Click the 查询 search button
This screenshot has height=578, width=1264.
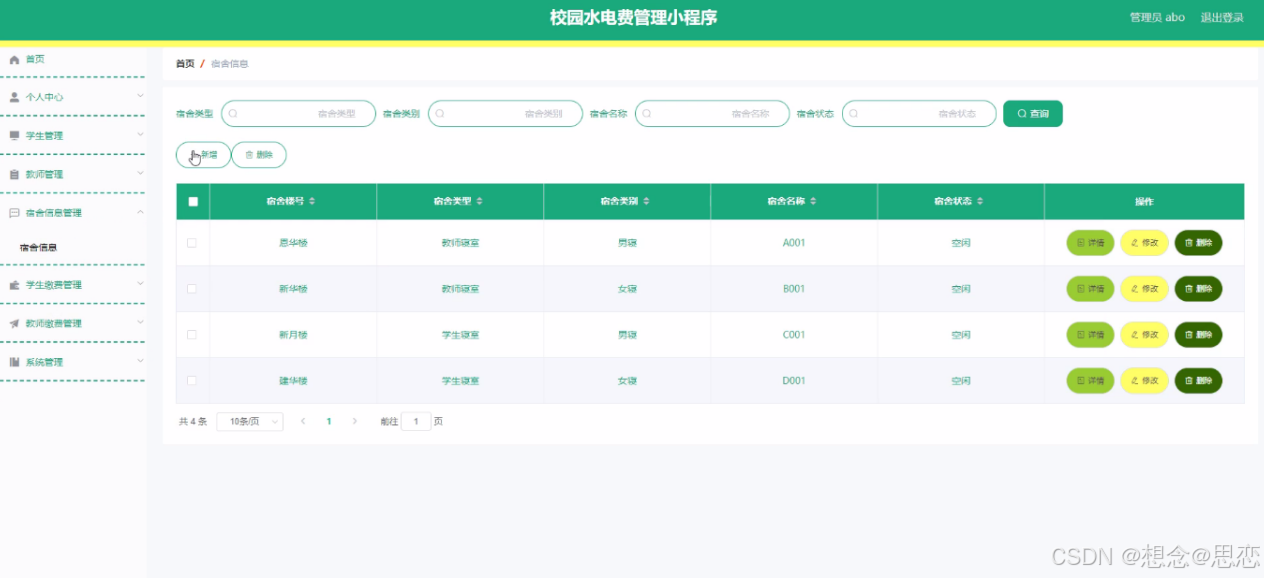tap(1033, 114)
